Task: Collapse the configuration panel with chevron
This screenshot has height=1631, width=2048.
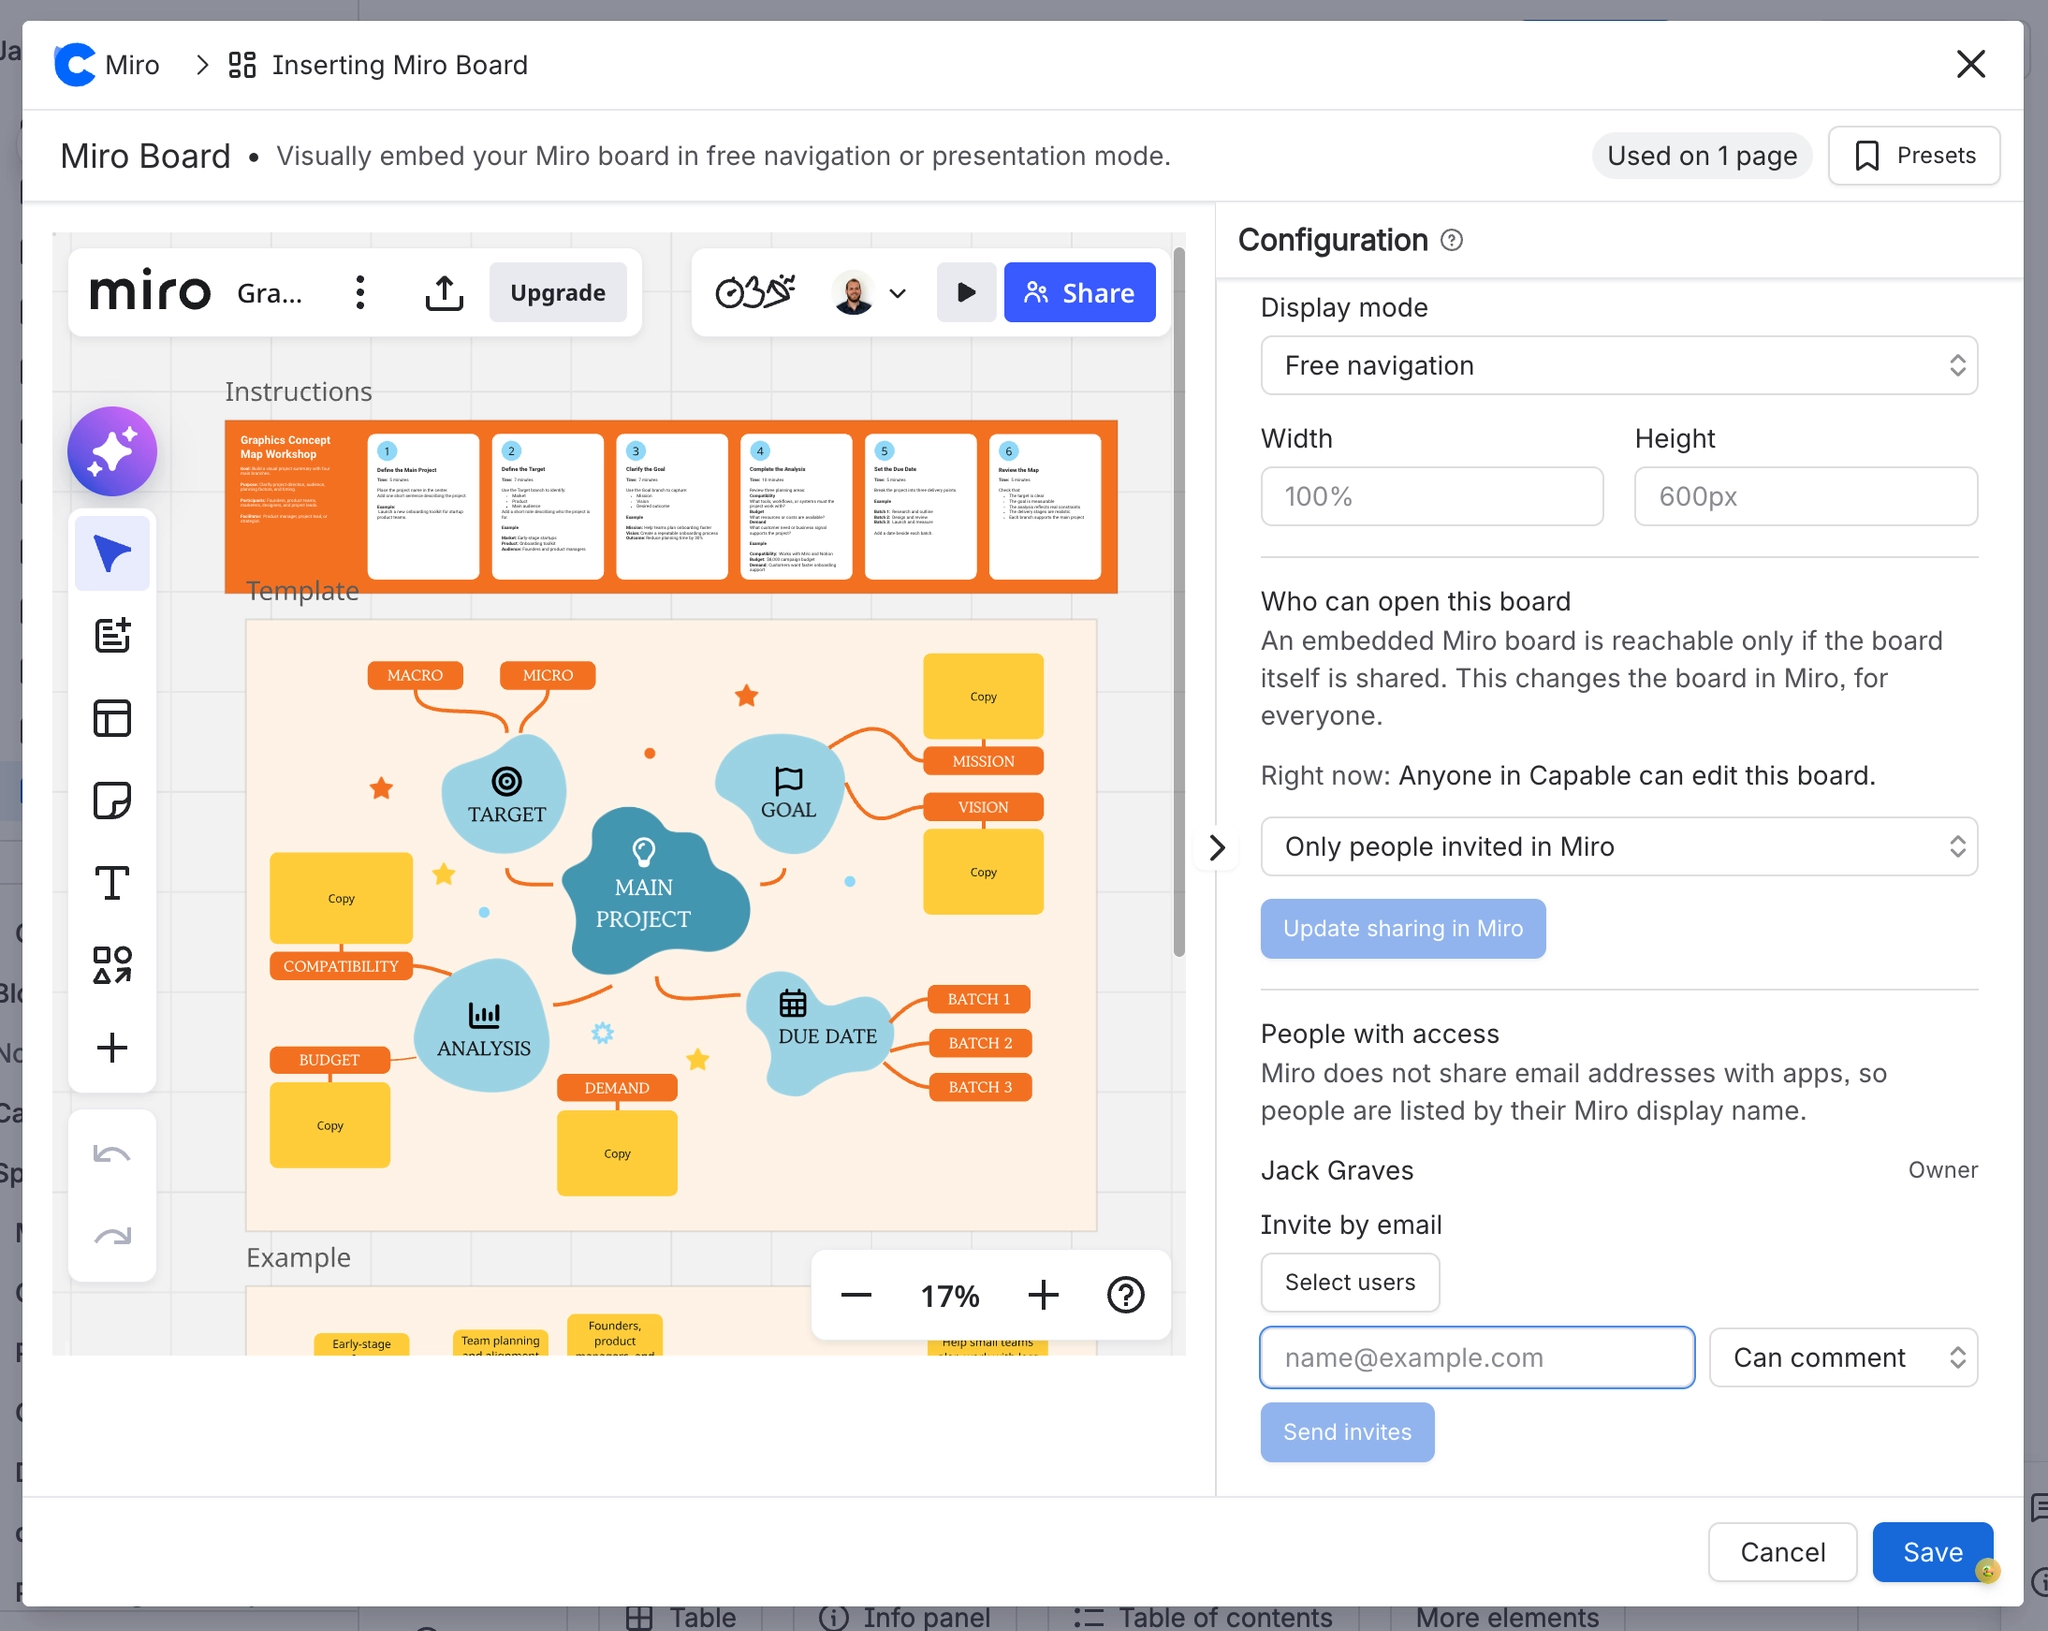Action: click(x=1216, y=847)
